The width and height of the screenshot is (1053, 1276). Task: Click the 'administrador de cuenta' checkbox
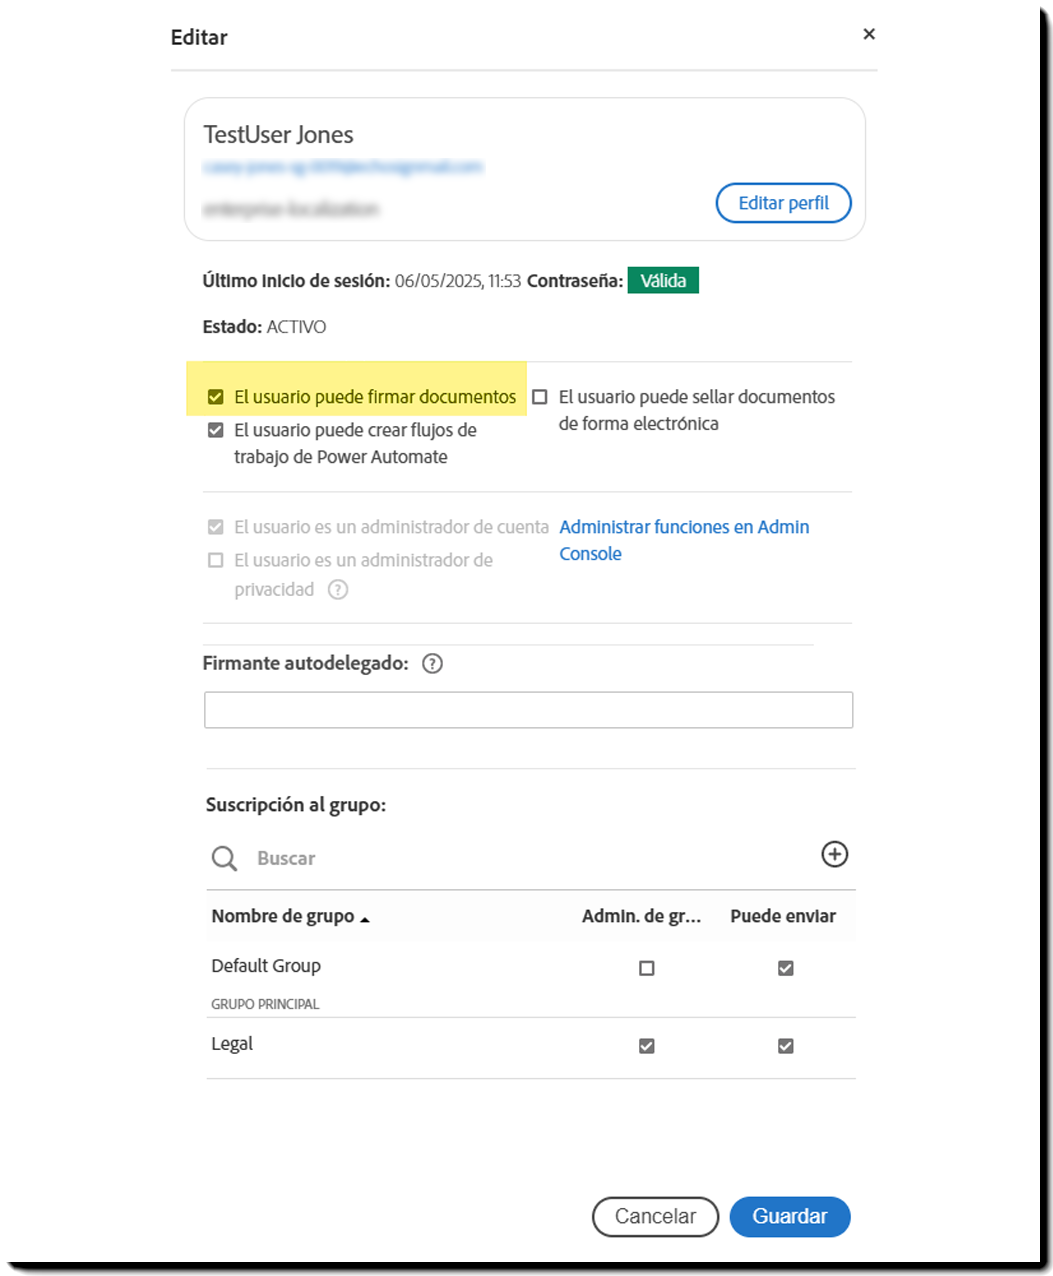pos(215,527)
